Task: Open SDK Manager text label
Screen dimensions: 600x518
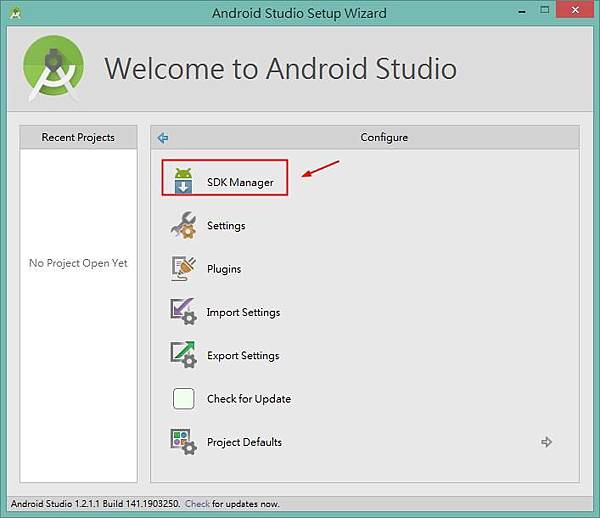Action: pyautogui.click(x=240, y=182)
